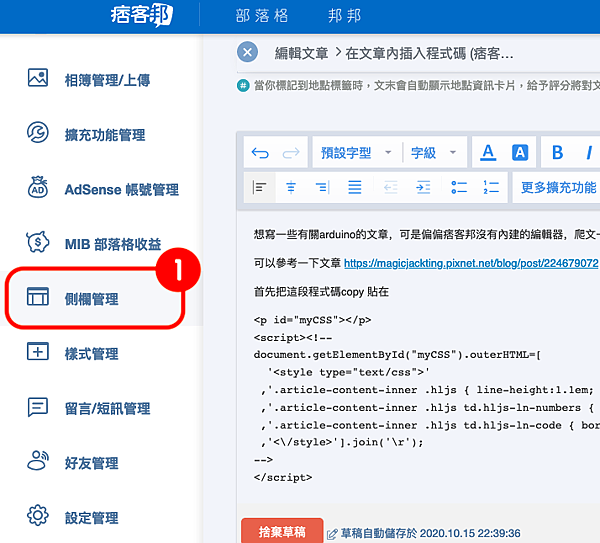Click the comment message icon

point(38,407)
